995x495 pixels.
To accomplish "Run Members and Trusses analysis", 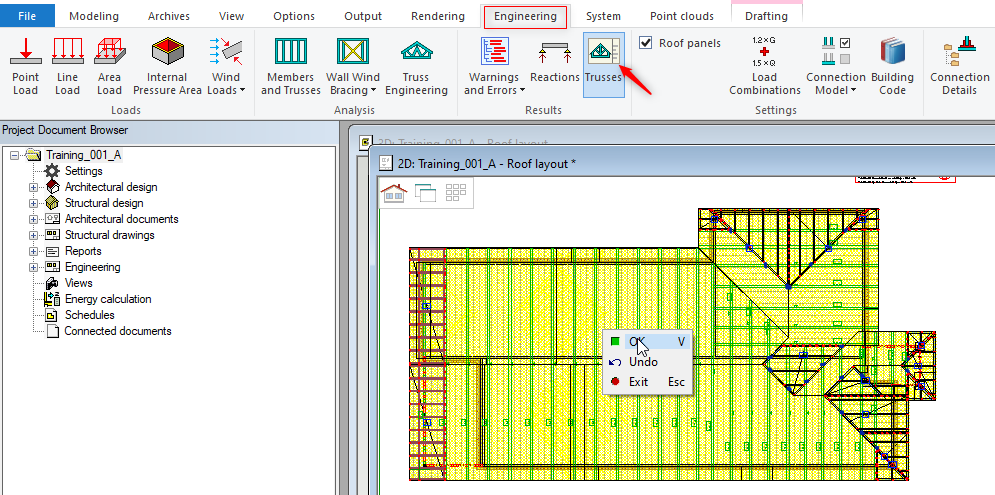I will click(290, 66).
